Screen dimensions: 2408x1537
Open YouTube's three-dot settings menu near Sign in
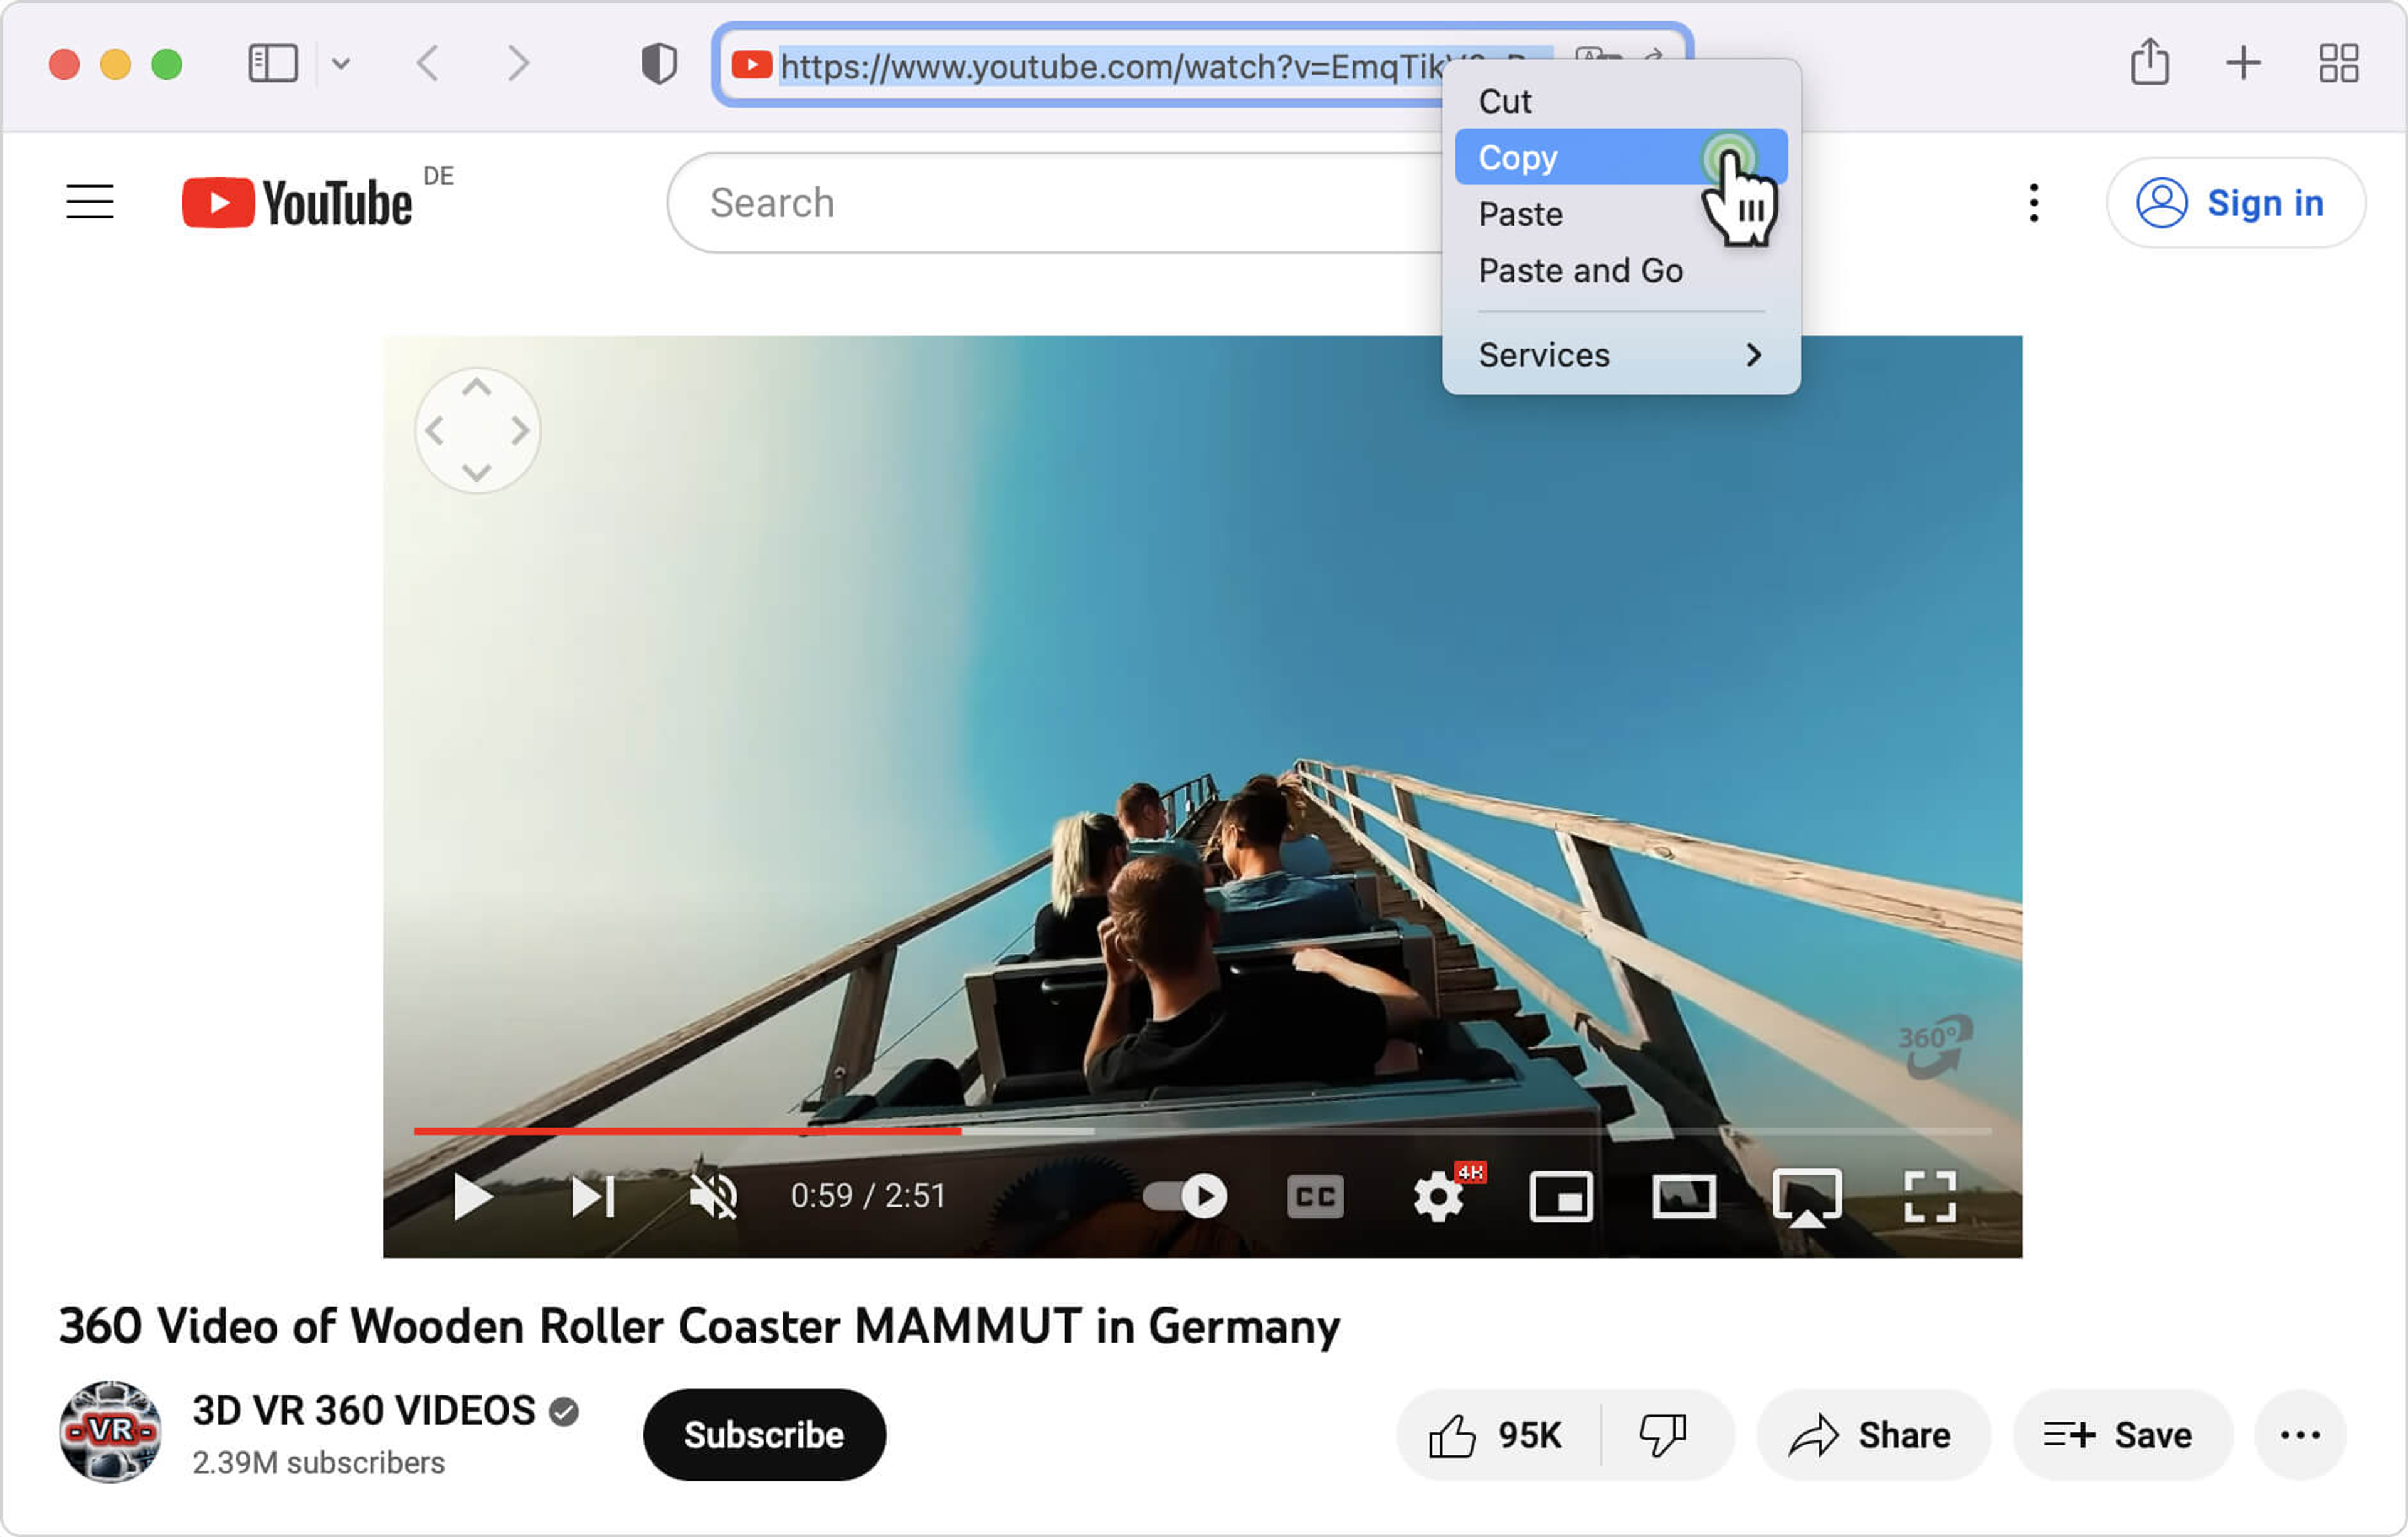(x=2033, y=202)
